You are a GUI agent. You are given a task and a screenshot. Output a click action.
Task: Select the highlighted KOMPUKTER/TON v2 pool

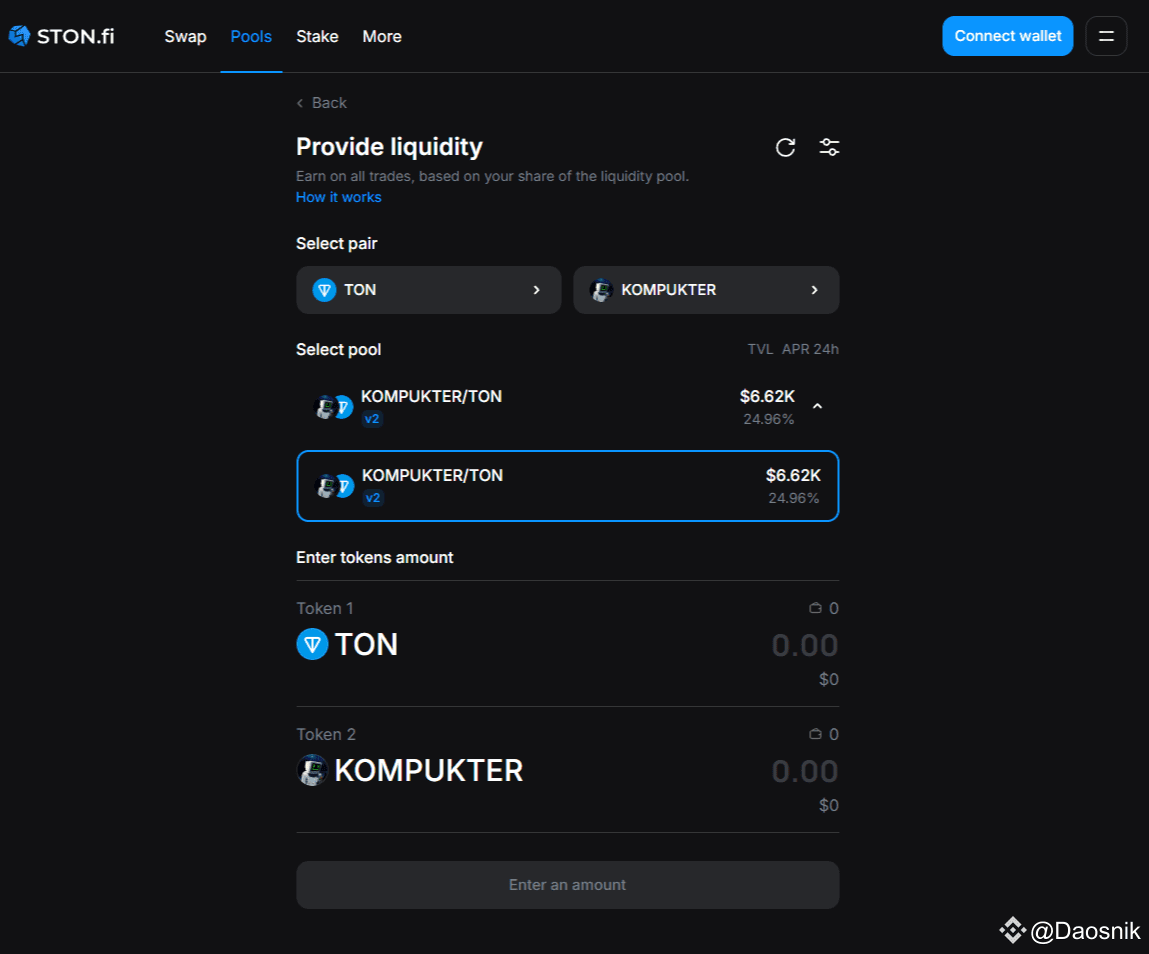coord(568,486)
